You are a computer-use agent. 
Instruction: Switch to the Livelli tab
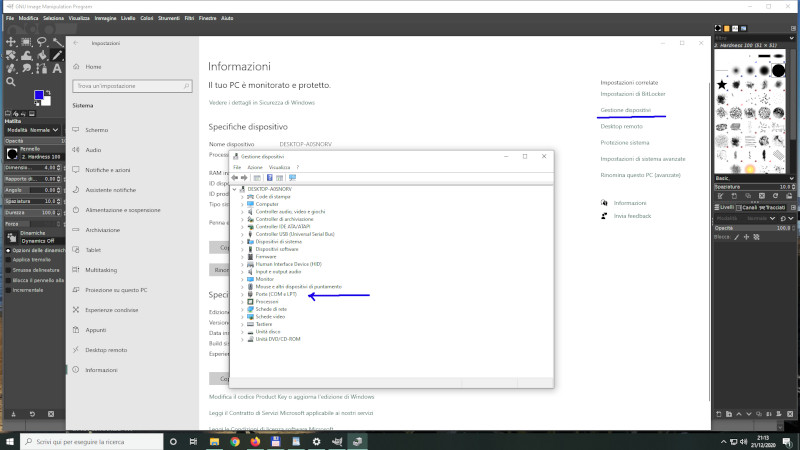pyautogui.click(x=724, y=208)
